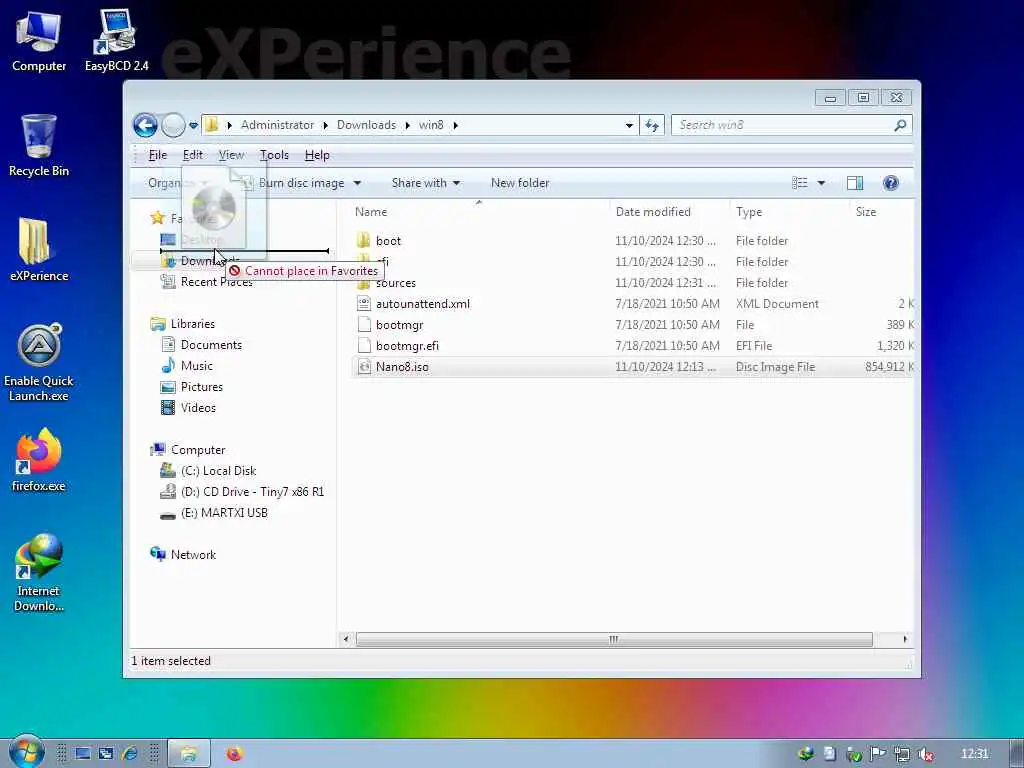Launch firefox.exe from the desktop
This screenshot has height=768, width=1024.
pos(39,460)
